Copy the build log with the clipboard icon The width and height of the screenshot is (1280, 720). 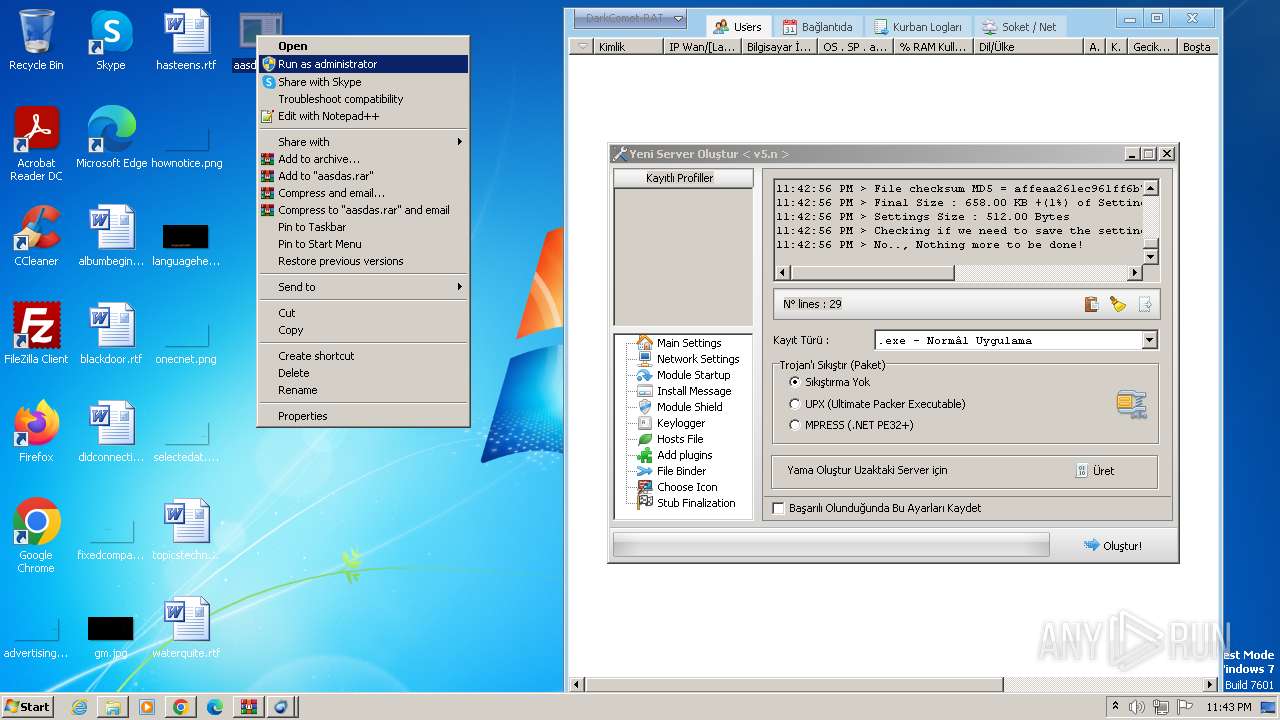click(x=1092, y=304)
